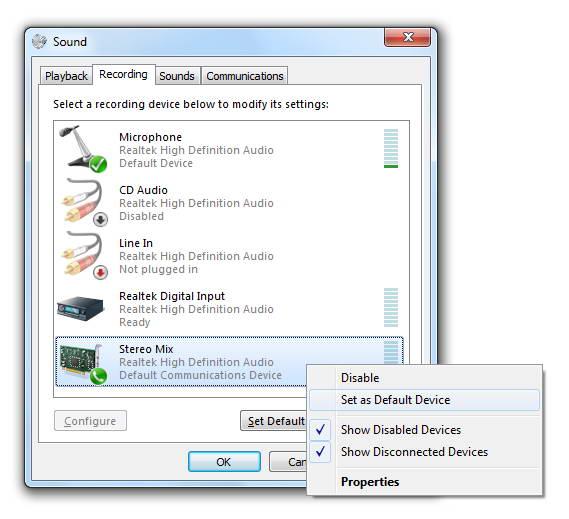
Task: Click the red not-plugged-in badge on Line In
Action: [x=101, y=272]
